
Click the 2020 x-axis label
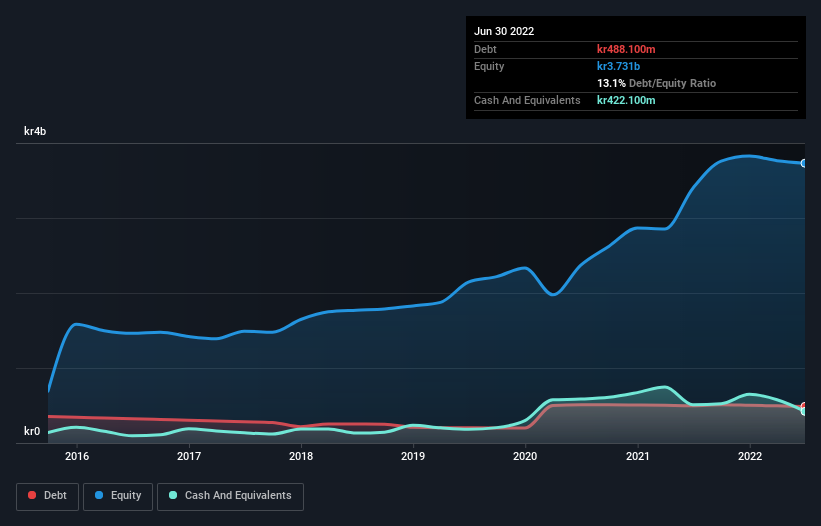pyautogui.click(x=525, y=456)
